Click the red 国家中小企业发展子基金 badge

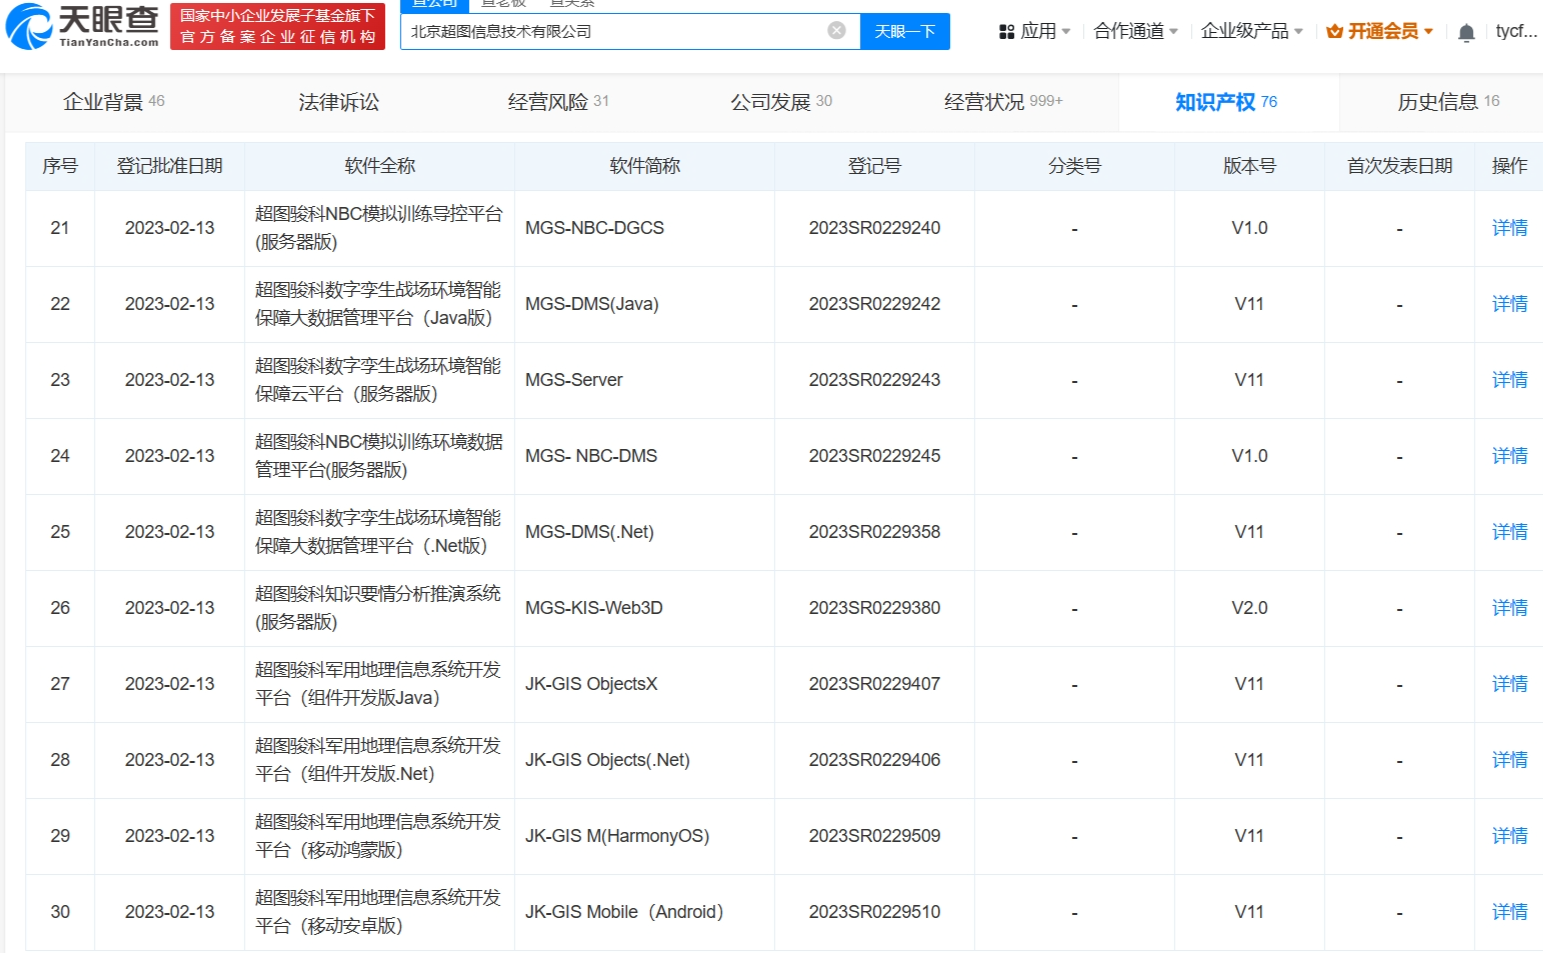(278, 26)
